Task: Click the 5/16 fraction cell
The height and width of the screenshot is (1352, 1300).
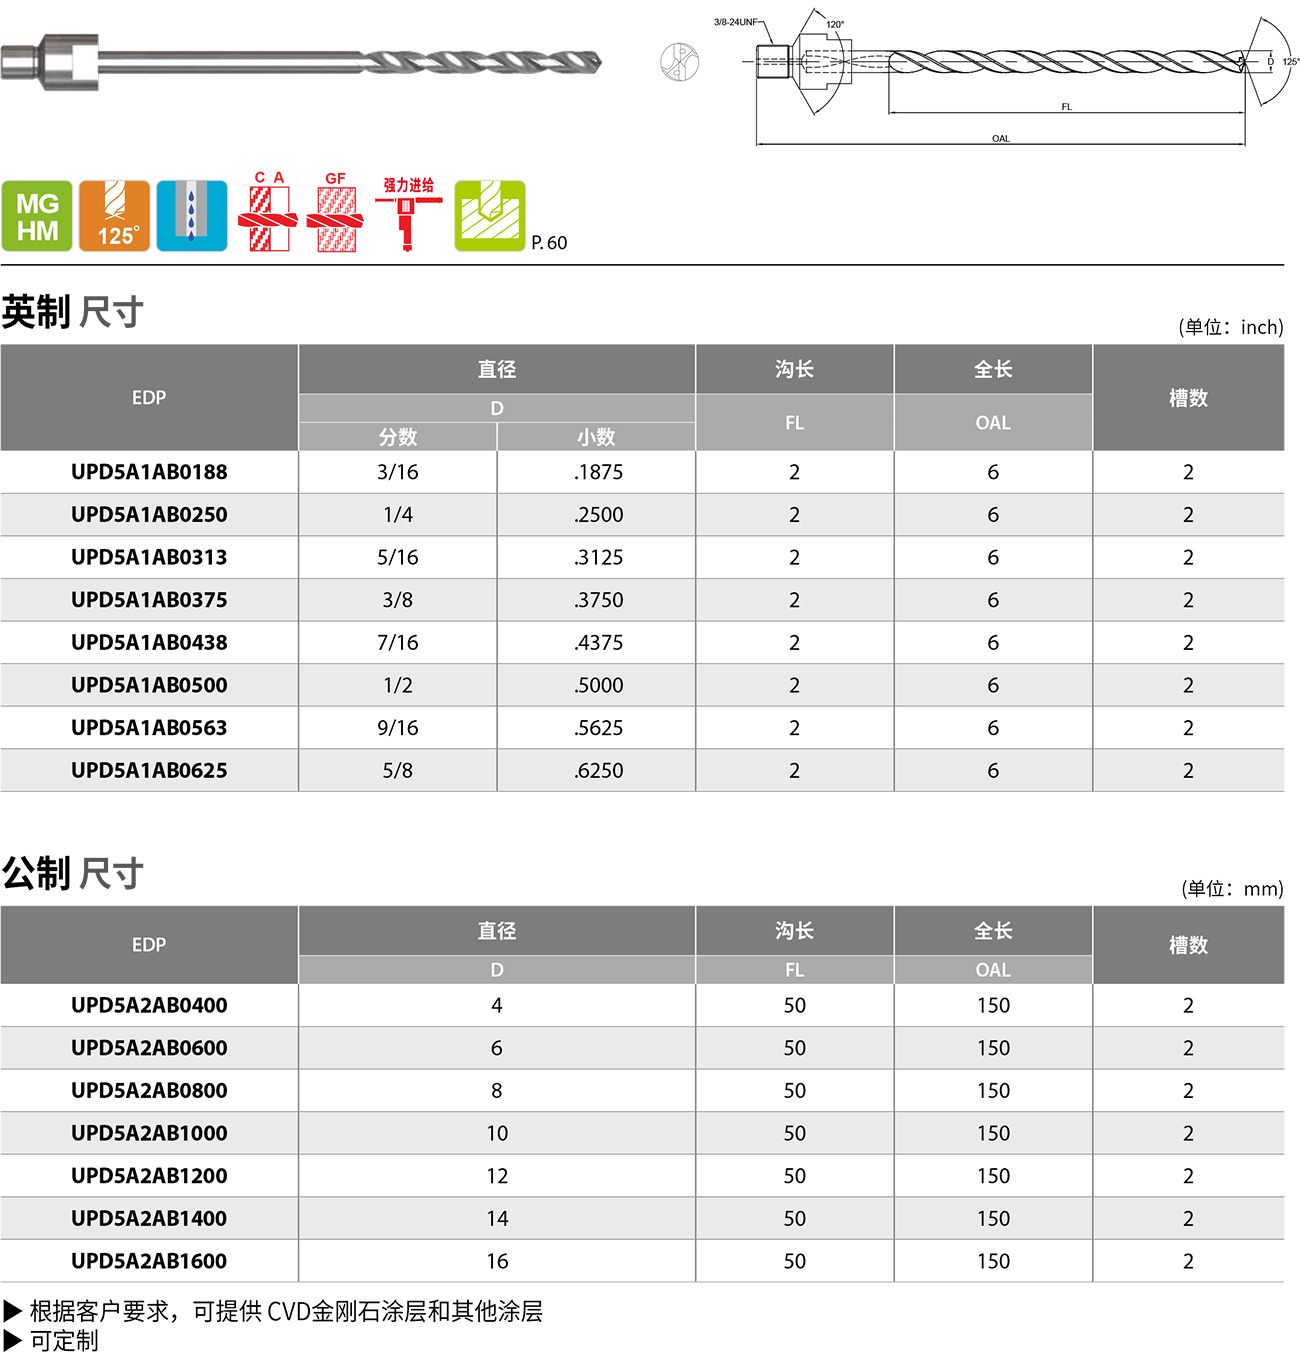Action: tap(398, 557)
